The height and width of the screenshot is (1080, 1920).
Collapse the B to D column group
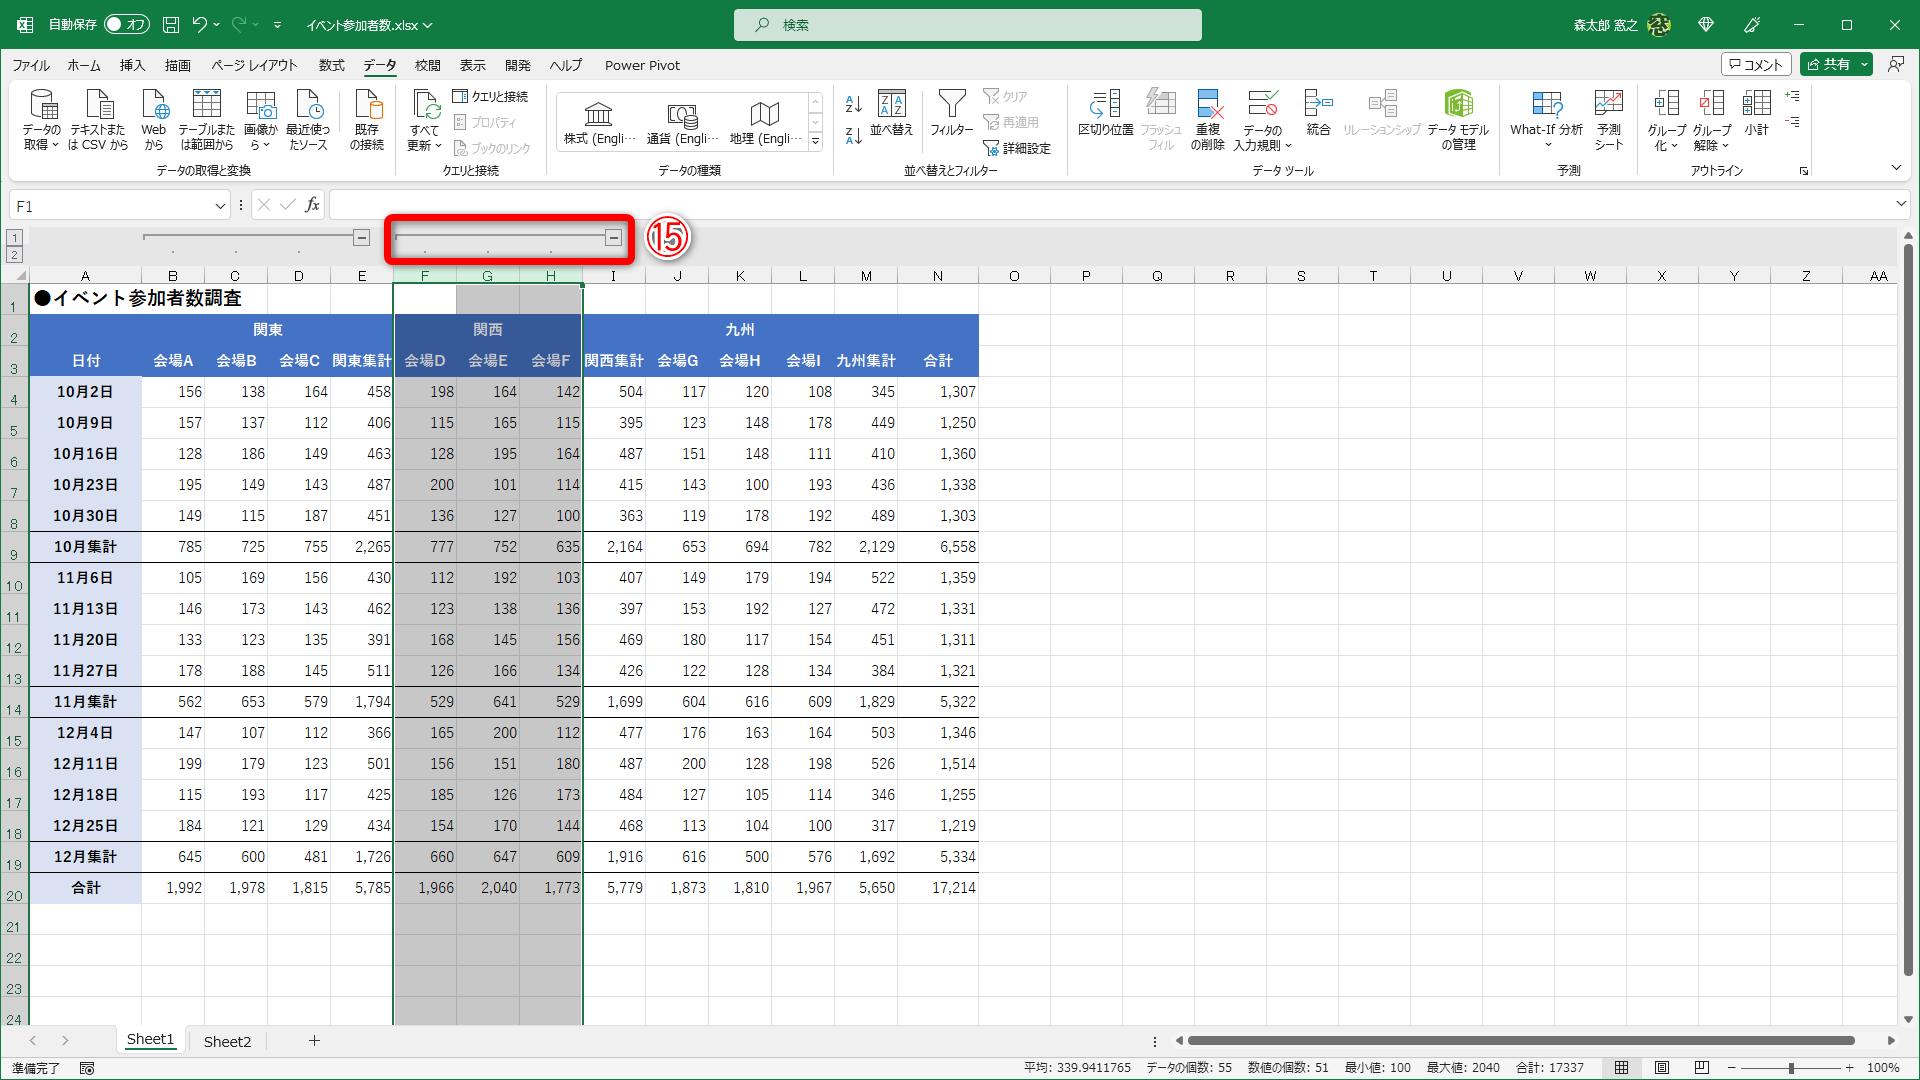pyautogui.click(x=361, y=237)
